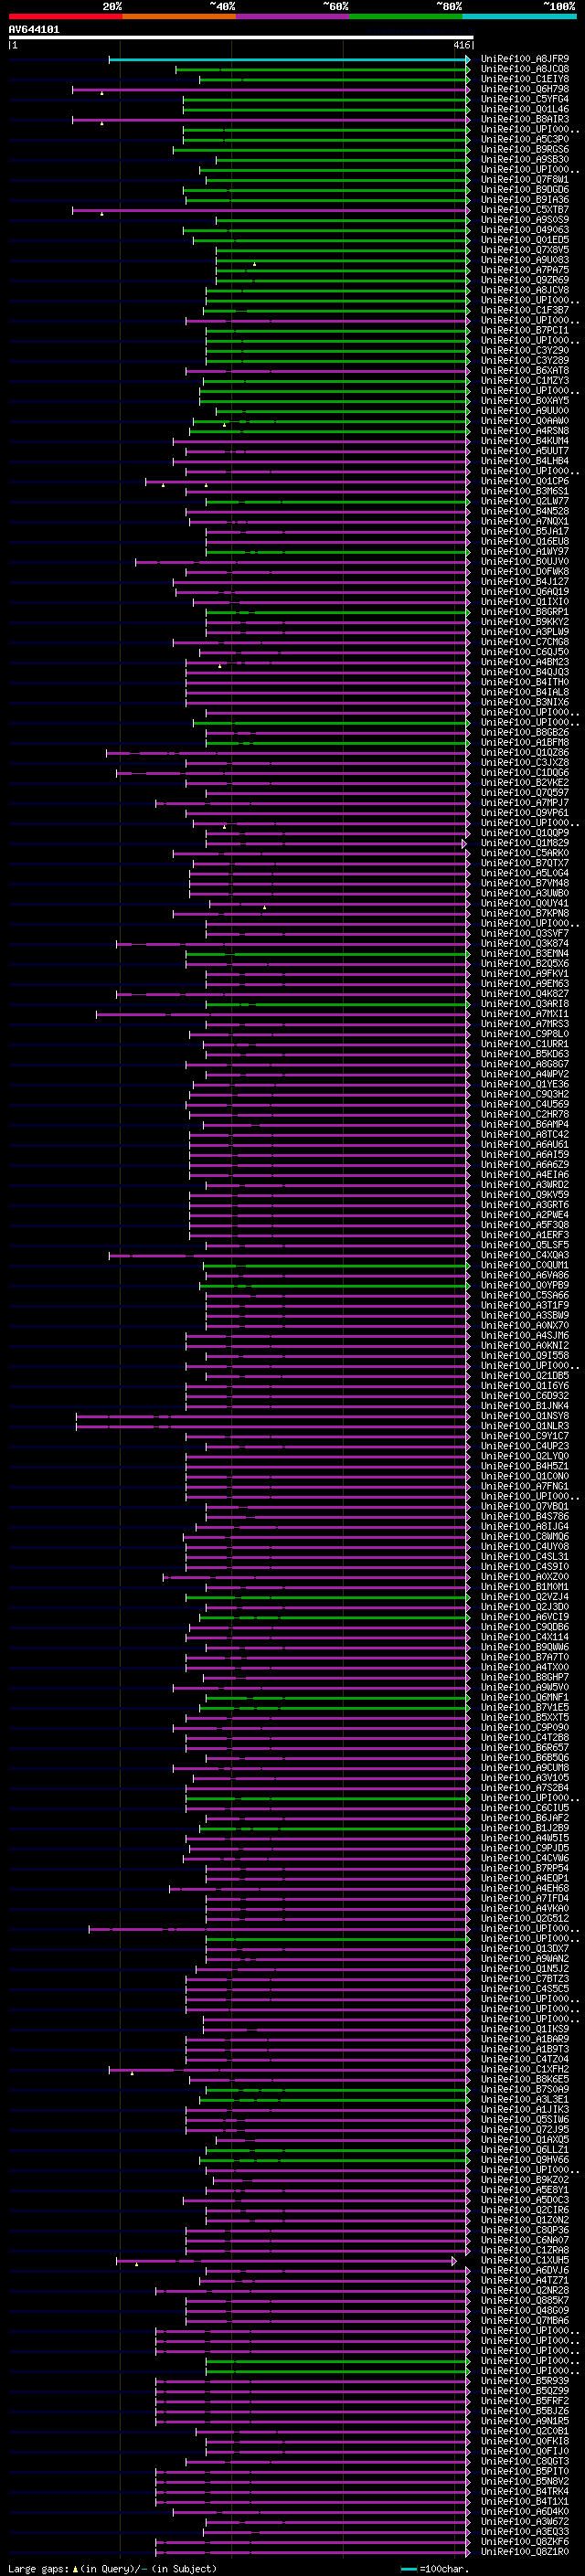585x2576 pixels.
Task: Open hit UniRef100_Q01L46
Action: (x=525, y=109)
